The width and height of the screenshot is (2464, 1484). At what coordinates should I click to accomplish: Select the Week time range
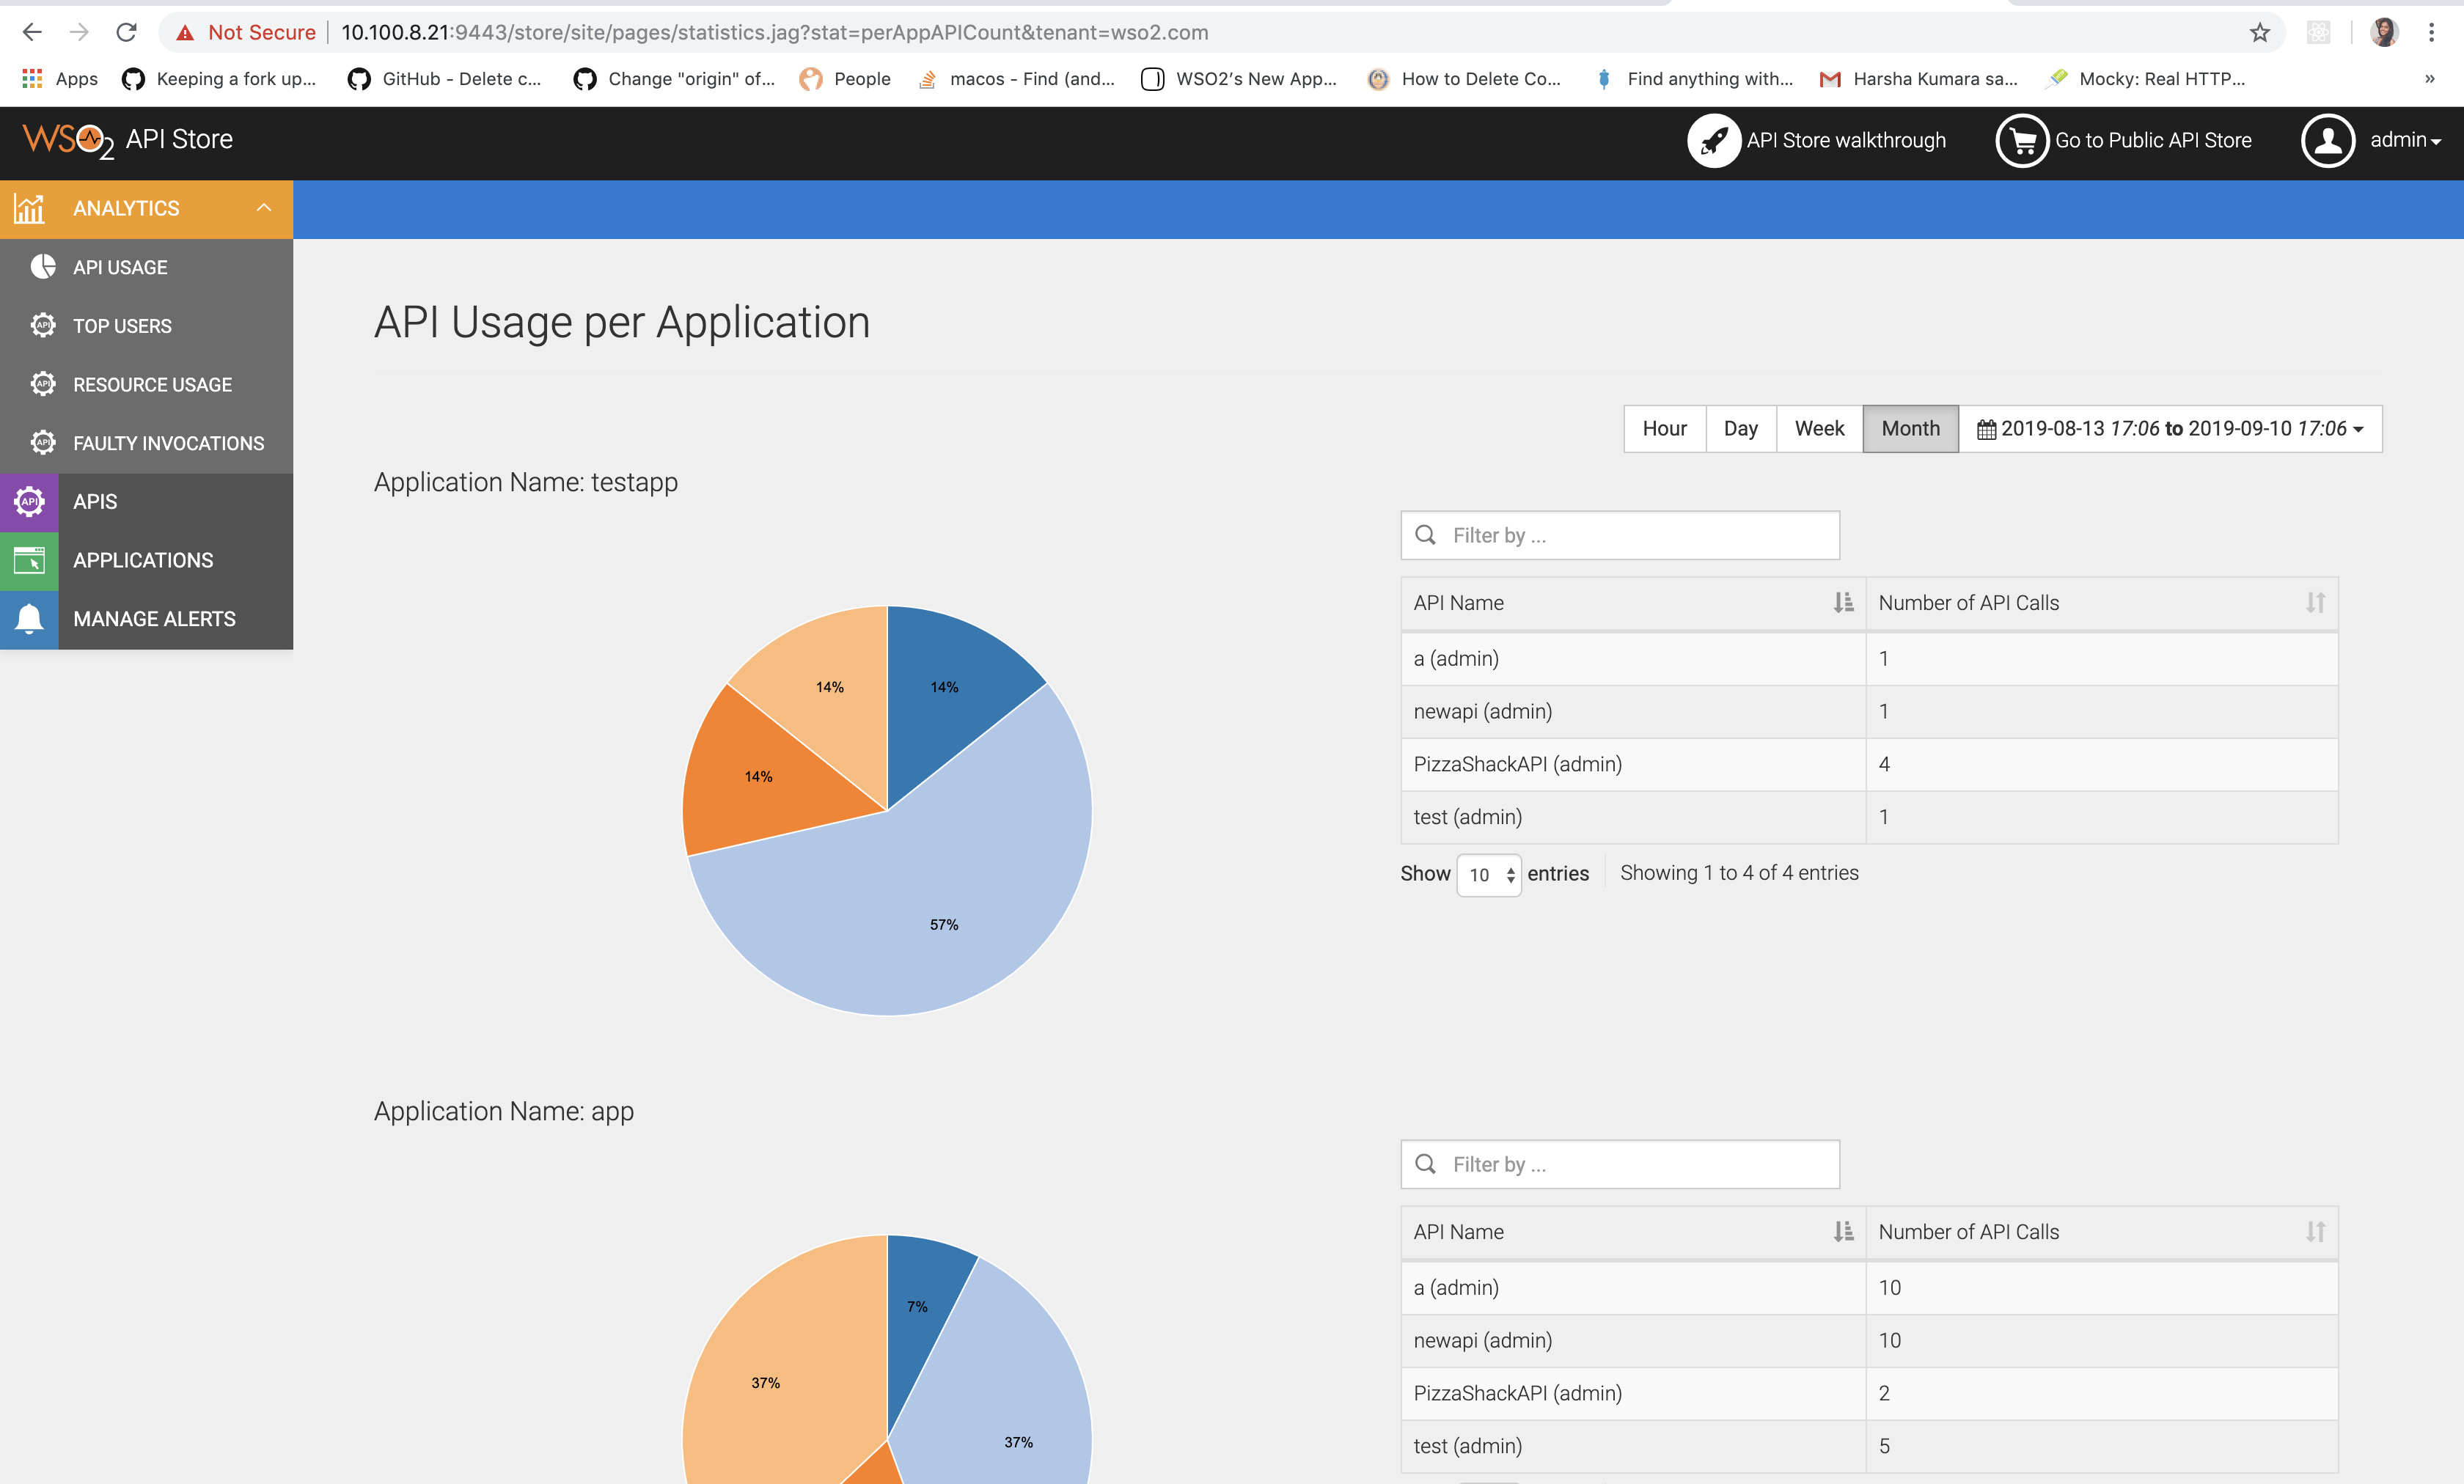1819,429
